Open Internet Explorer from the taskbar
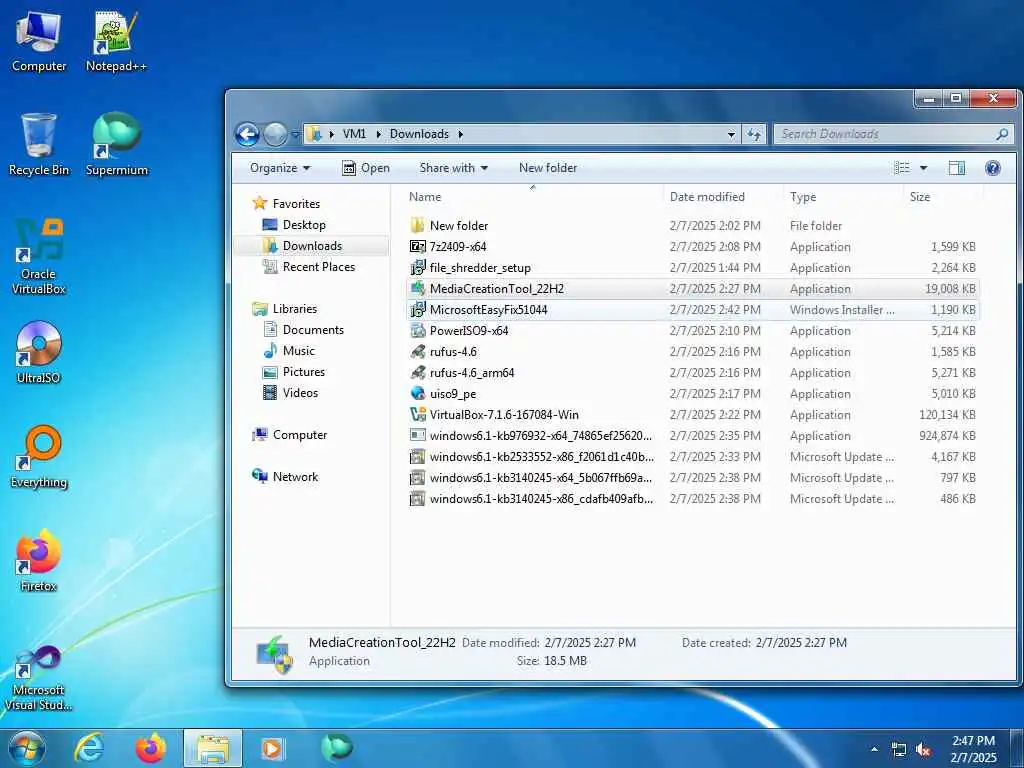The image size is (1024, 768). 88,748
